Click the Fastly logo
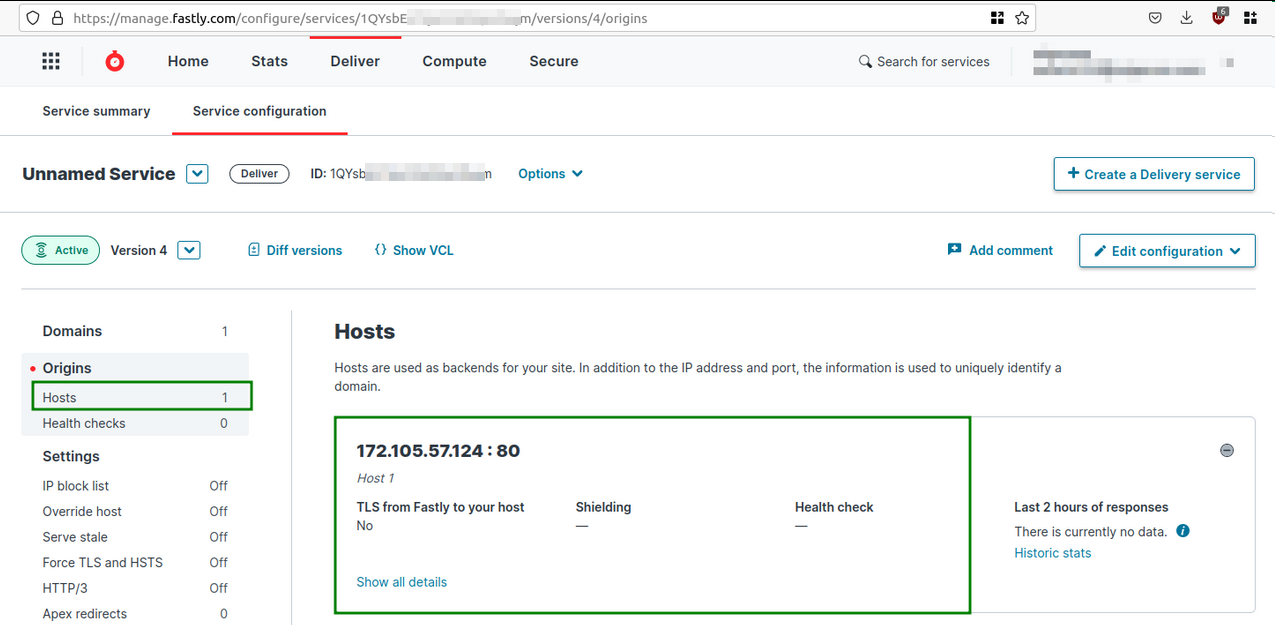Screen dimensions: 1275x625 pos(115,61)
